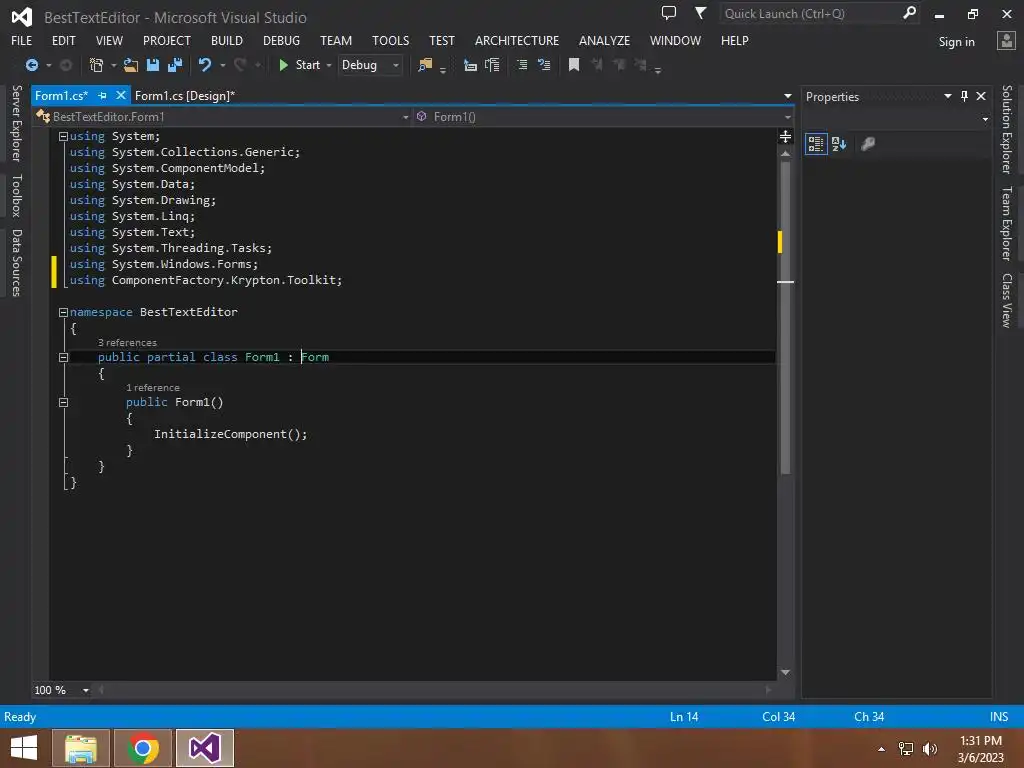Viewport: 1024px width, 768px height.
Task: Open the Team Explorer side tab
Action: [1007, 223]
